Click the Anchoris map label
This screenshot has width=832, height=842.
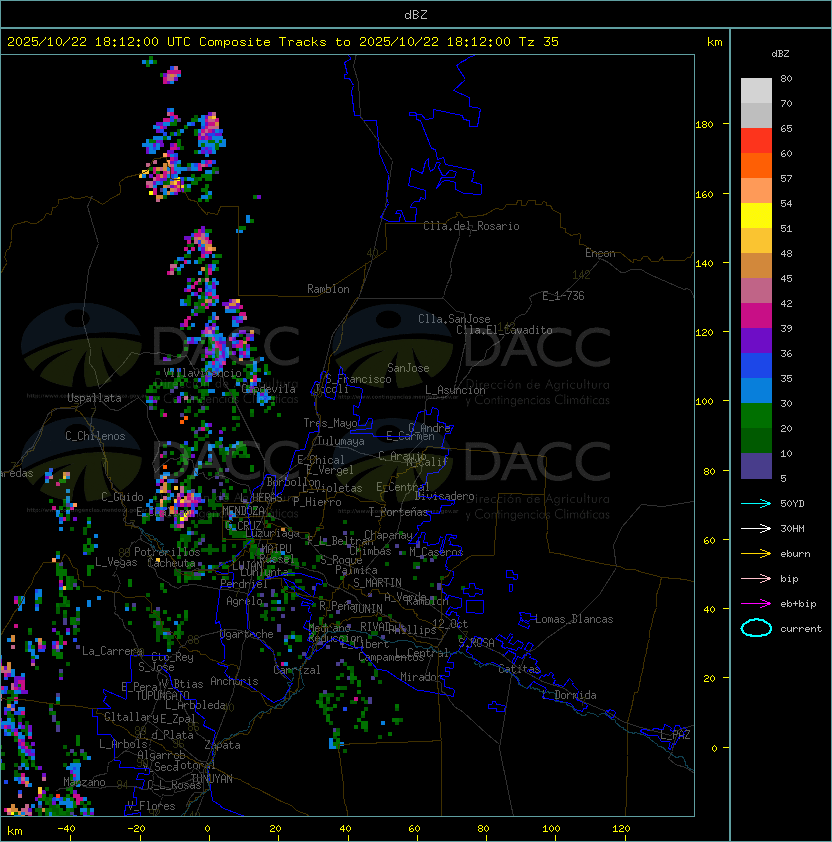coord(234,681)
